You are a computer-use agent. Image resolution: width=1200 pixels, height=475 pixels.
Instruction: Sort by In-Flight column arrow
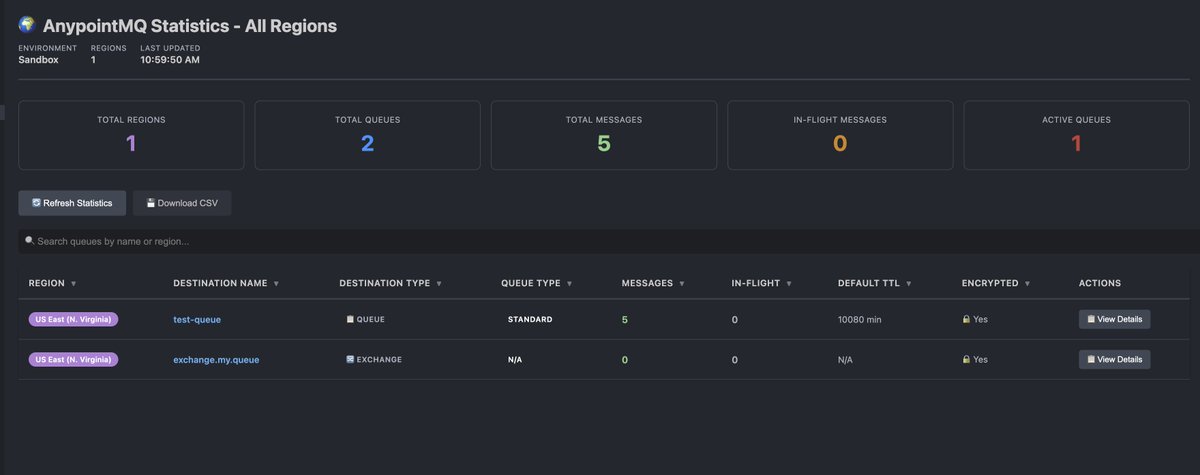788,284
